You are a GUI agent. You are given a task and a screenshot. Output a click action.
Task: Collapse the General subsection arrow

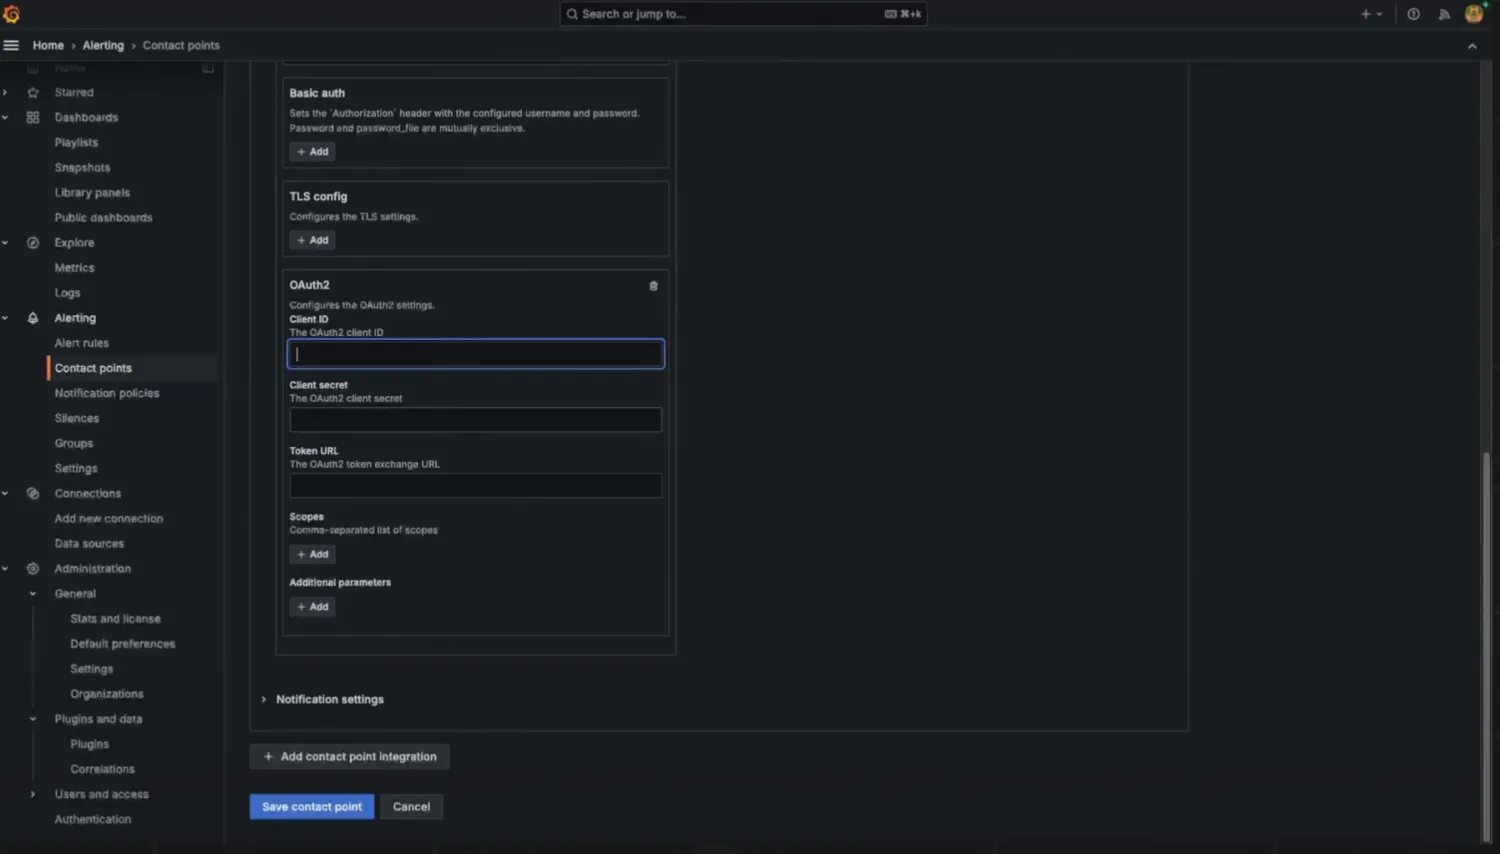point(33,594)
